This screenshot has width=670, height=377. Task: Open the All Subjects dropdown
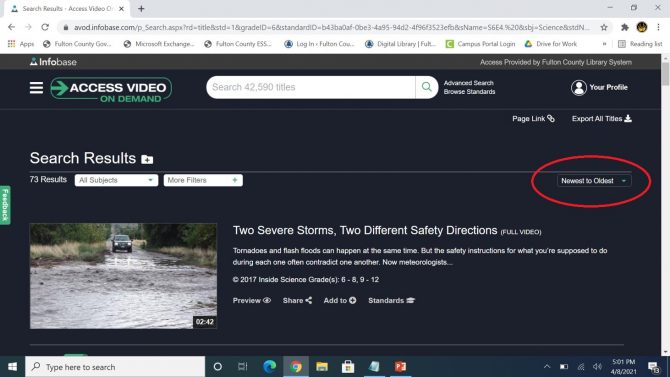(x=116, y=180)
